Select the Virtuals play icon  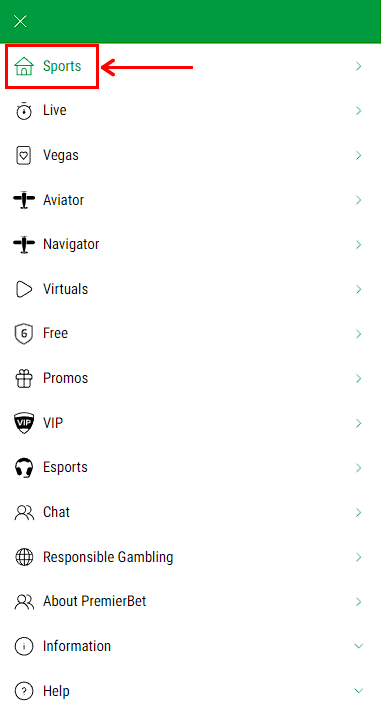pos(24,289)
